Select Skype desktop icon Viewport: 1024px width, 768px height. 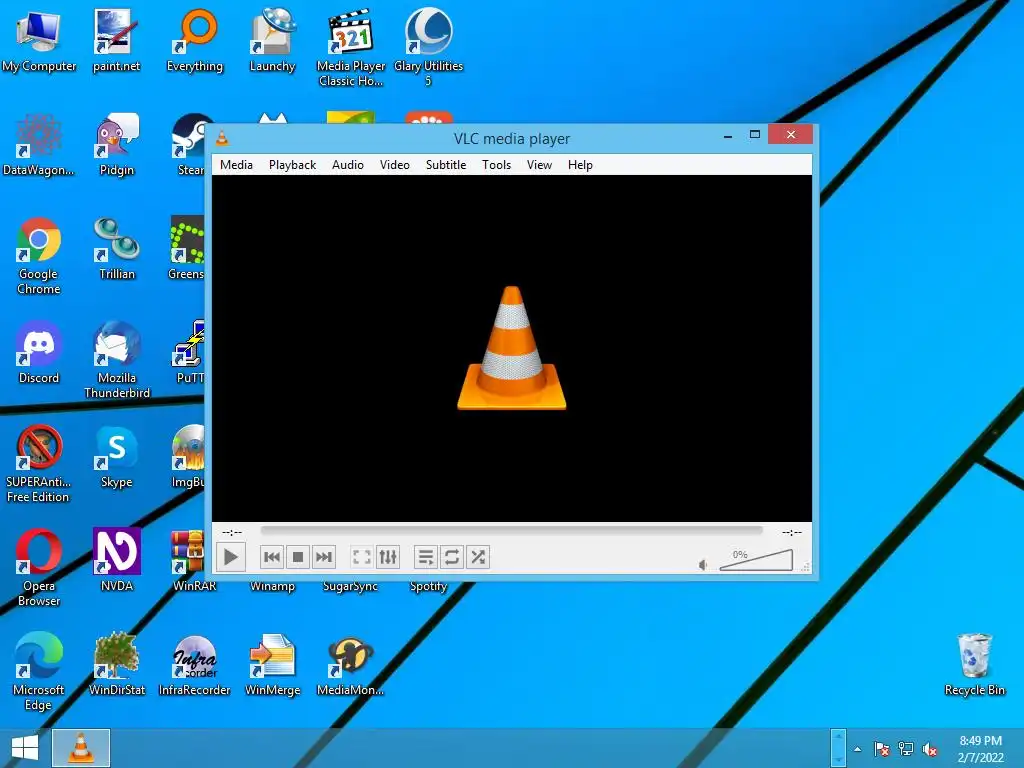coord(116,456)
